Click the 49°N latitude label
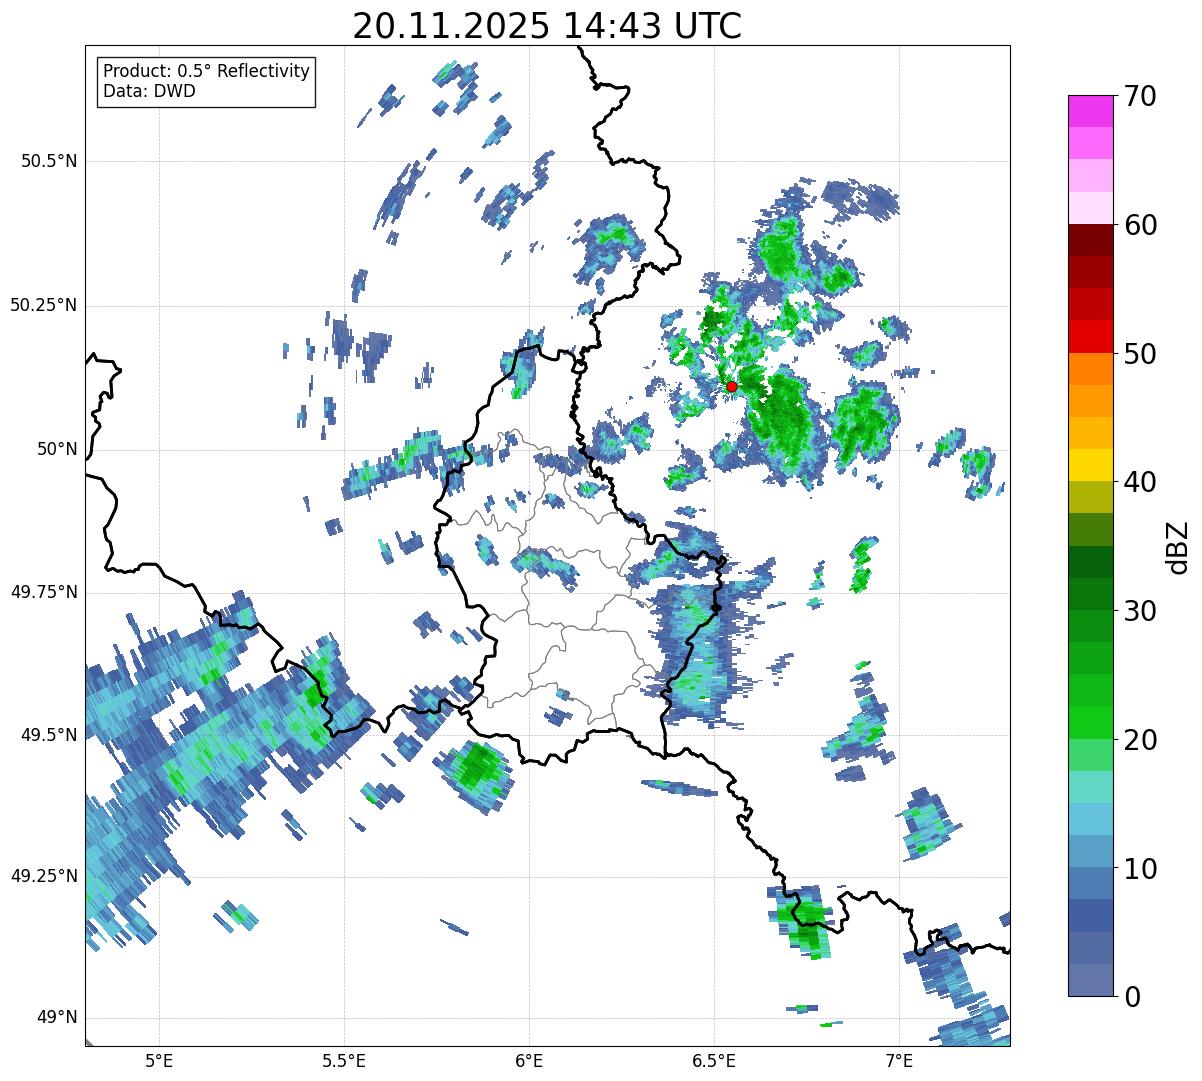The height and width of the screenshot is (1081, 1202). point(57,1017)
